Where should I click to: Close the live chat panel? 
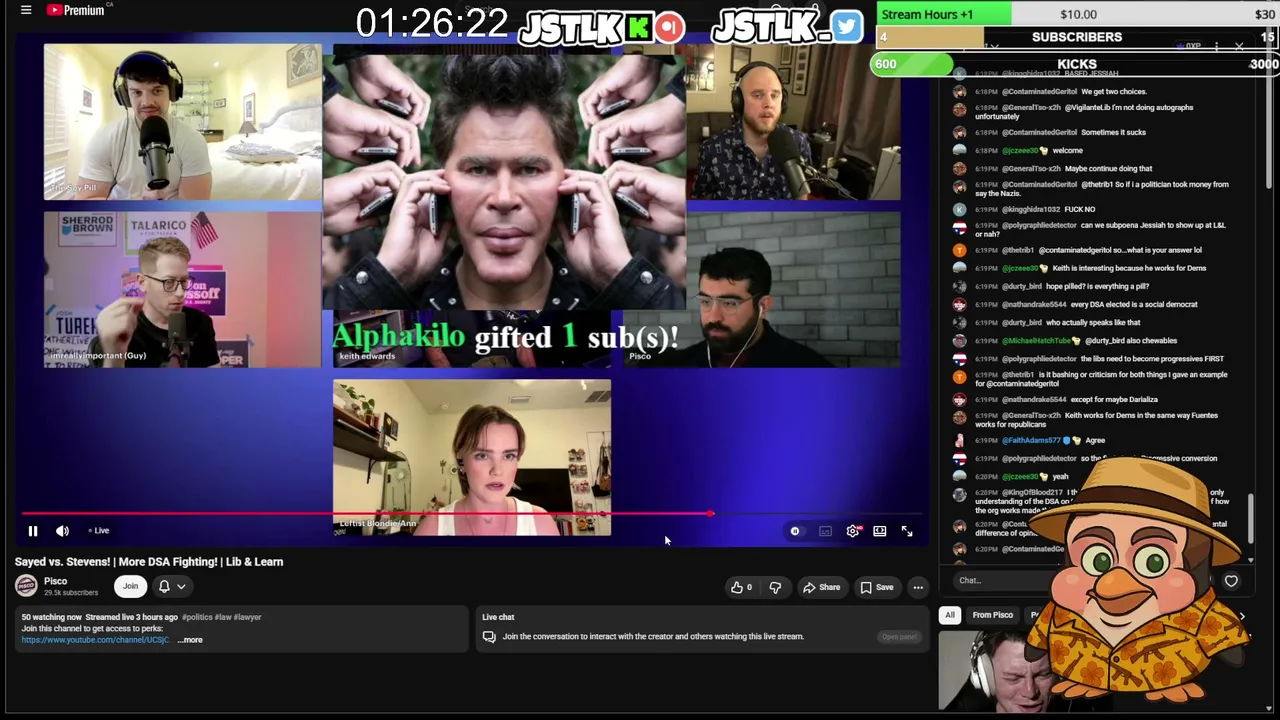(1239, 47)
